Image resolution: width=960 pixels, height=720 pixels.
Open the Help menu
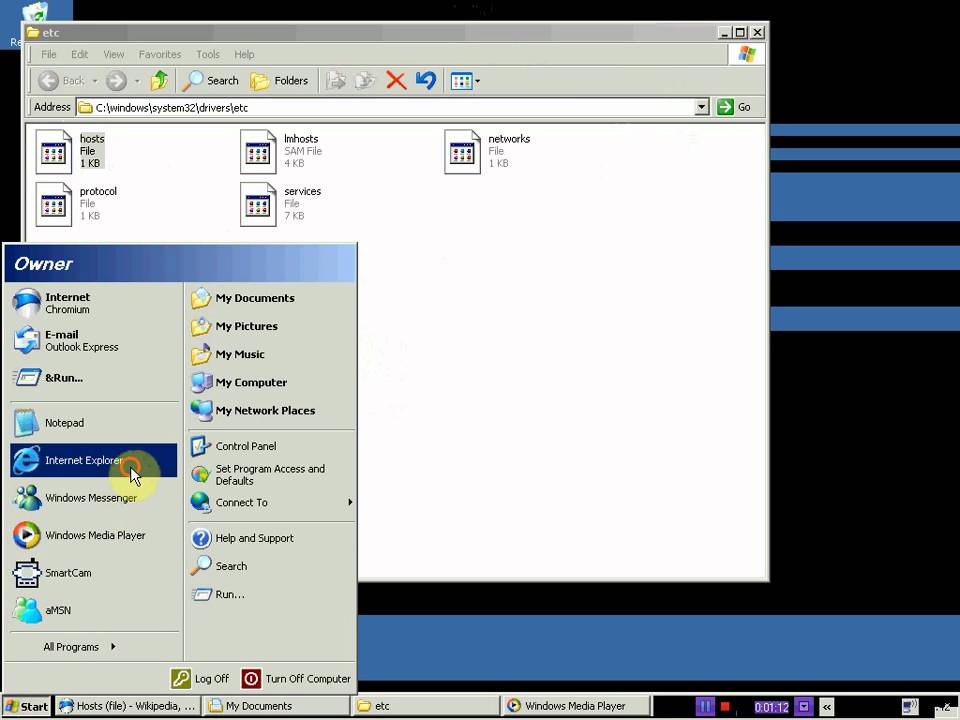click(x=244, y=54)
